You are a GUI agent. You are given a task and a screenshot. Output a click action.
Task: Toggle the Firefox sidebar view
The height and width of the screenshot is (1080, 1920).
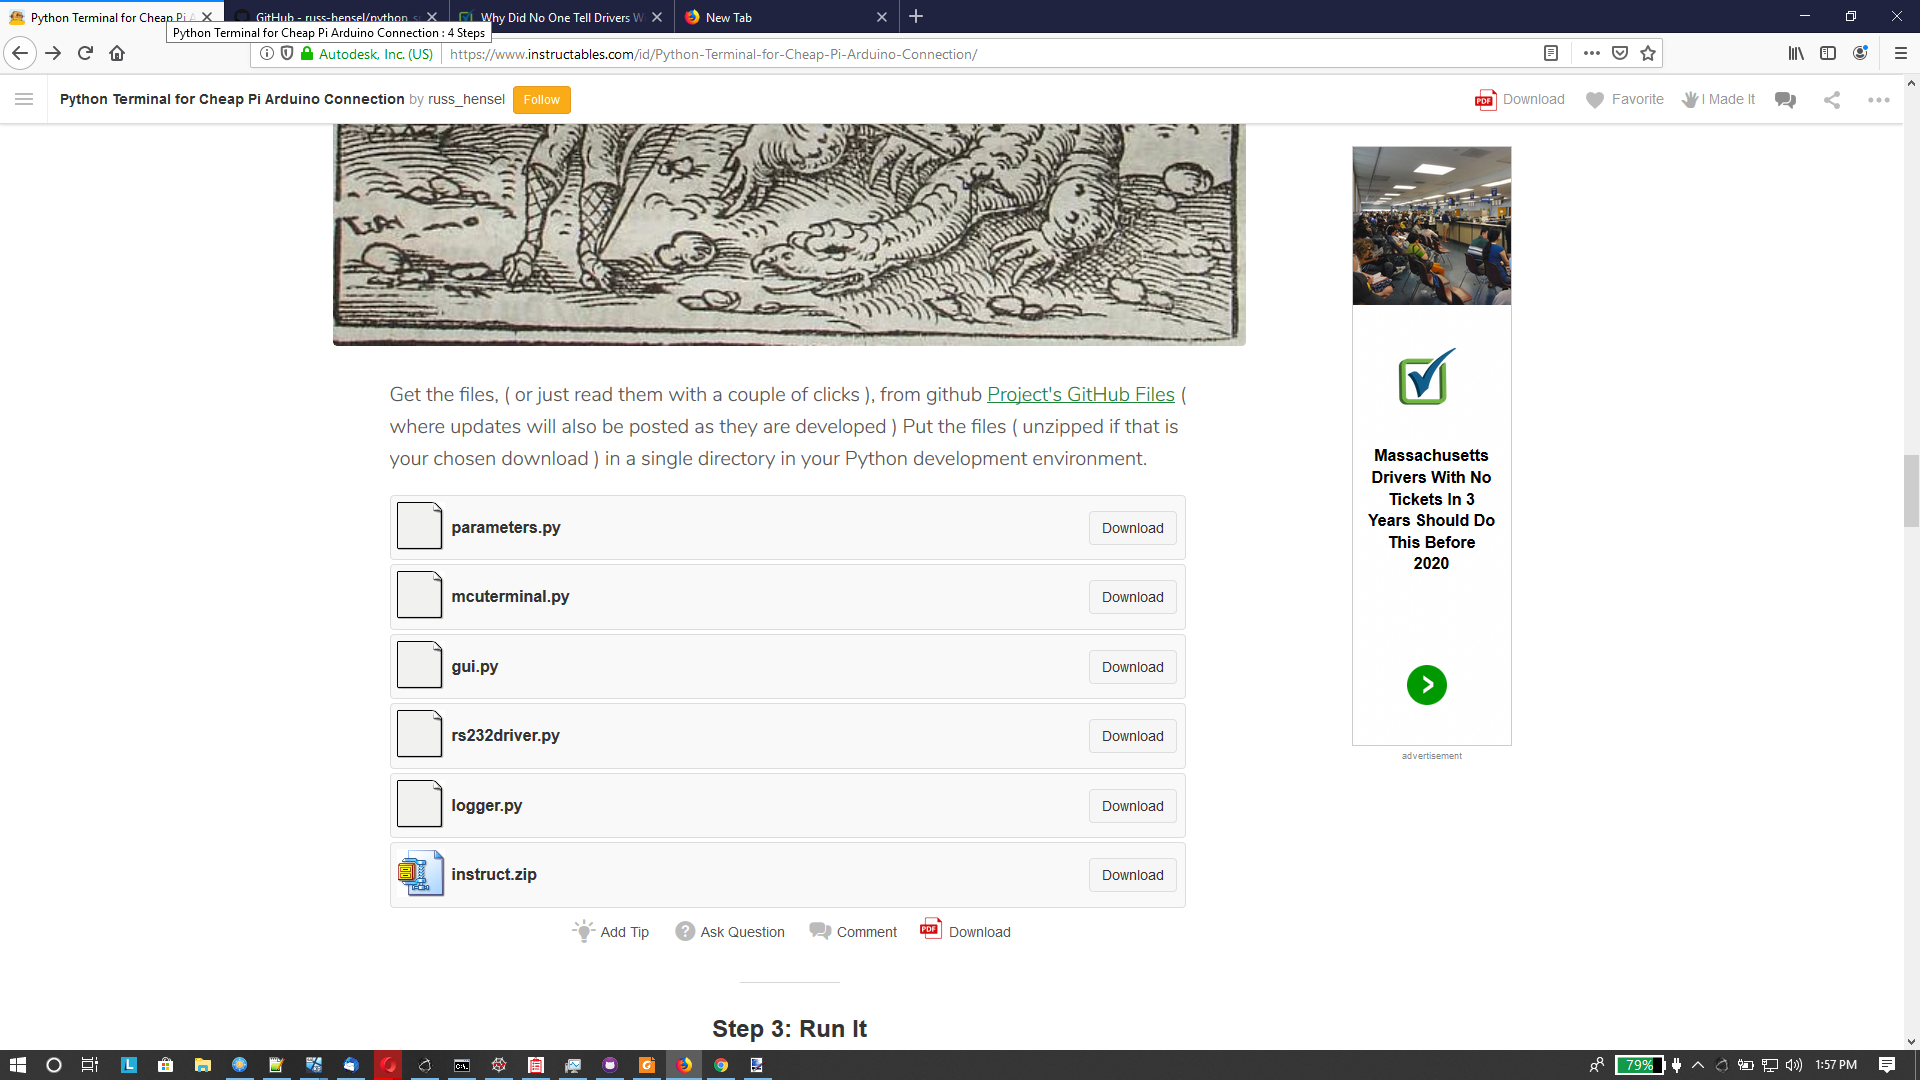(x=1828, y=54)
